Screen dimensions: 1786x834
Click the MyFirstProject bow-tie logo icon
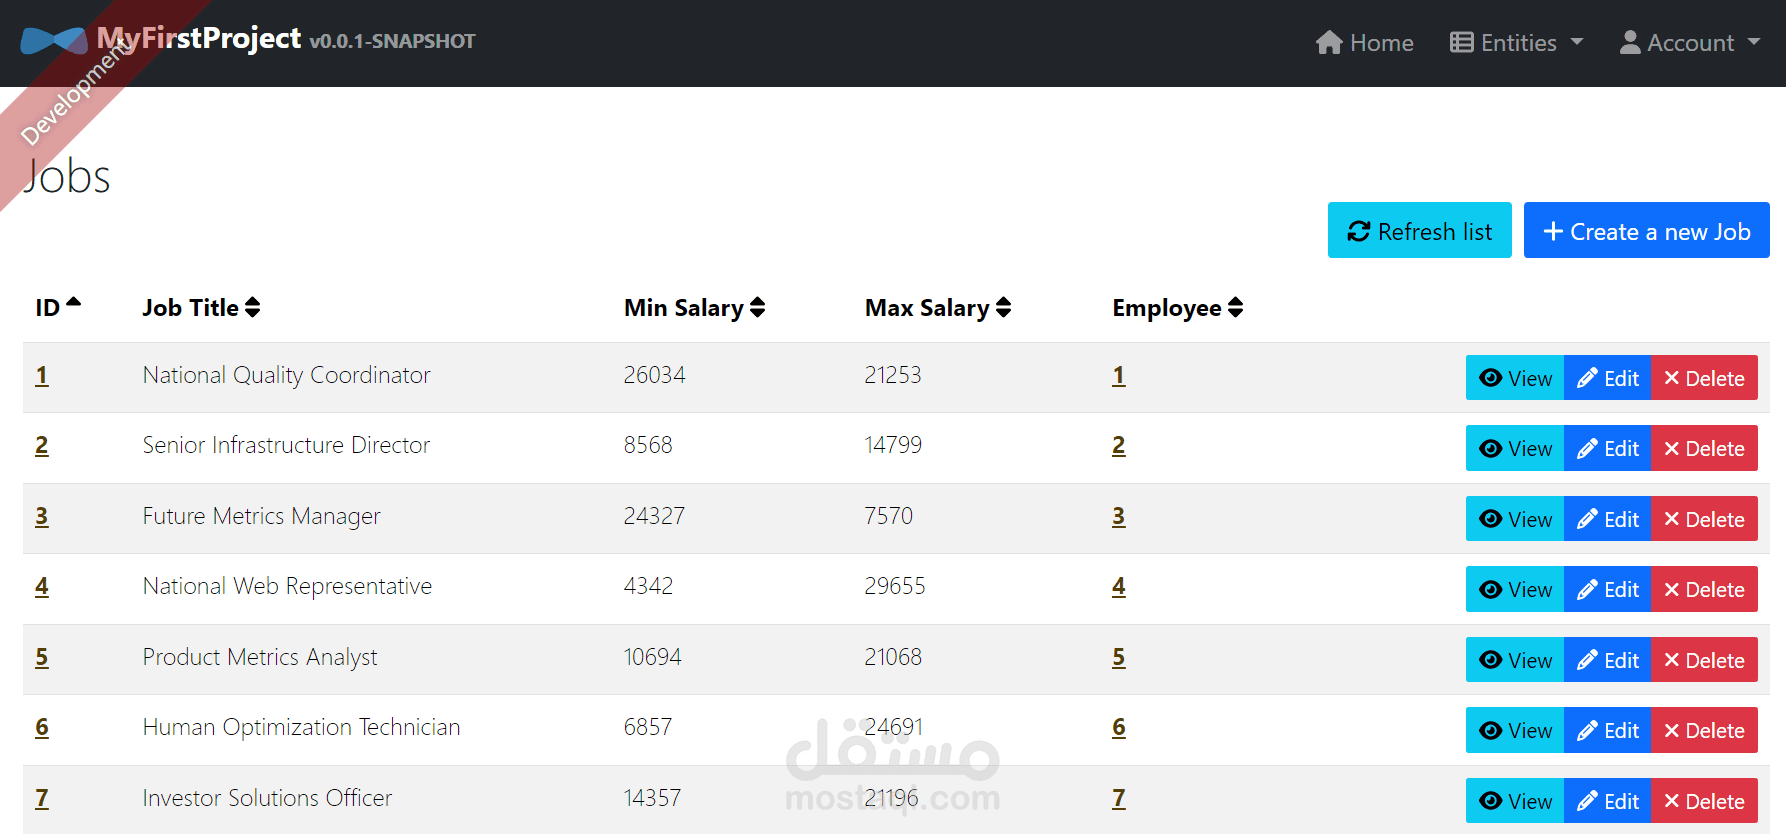[54, 41]
